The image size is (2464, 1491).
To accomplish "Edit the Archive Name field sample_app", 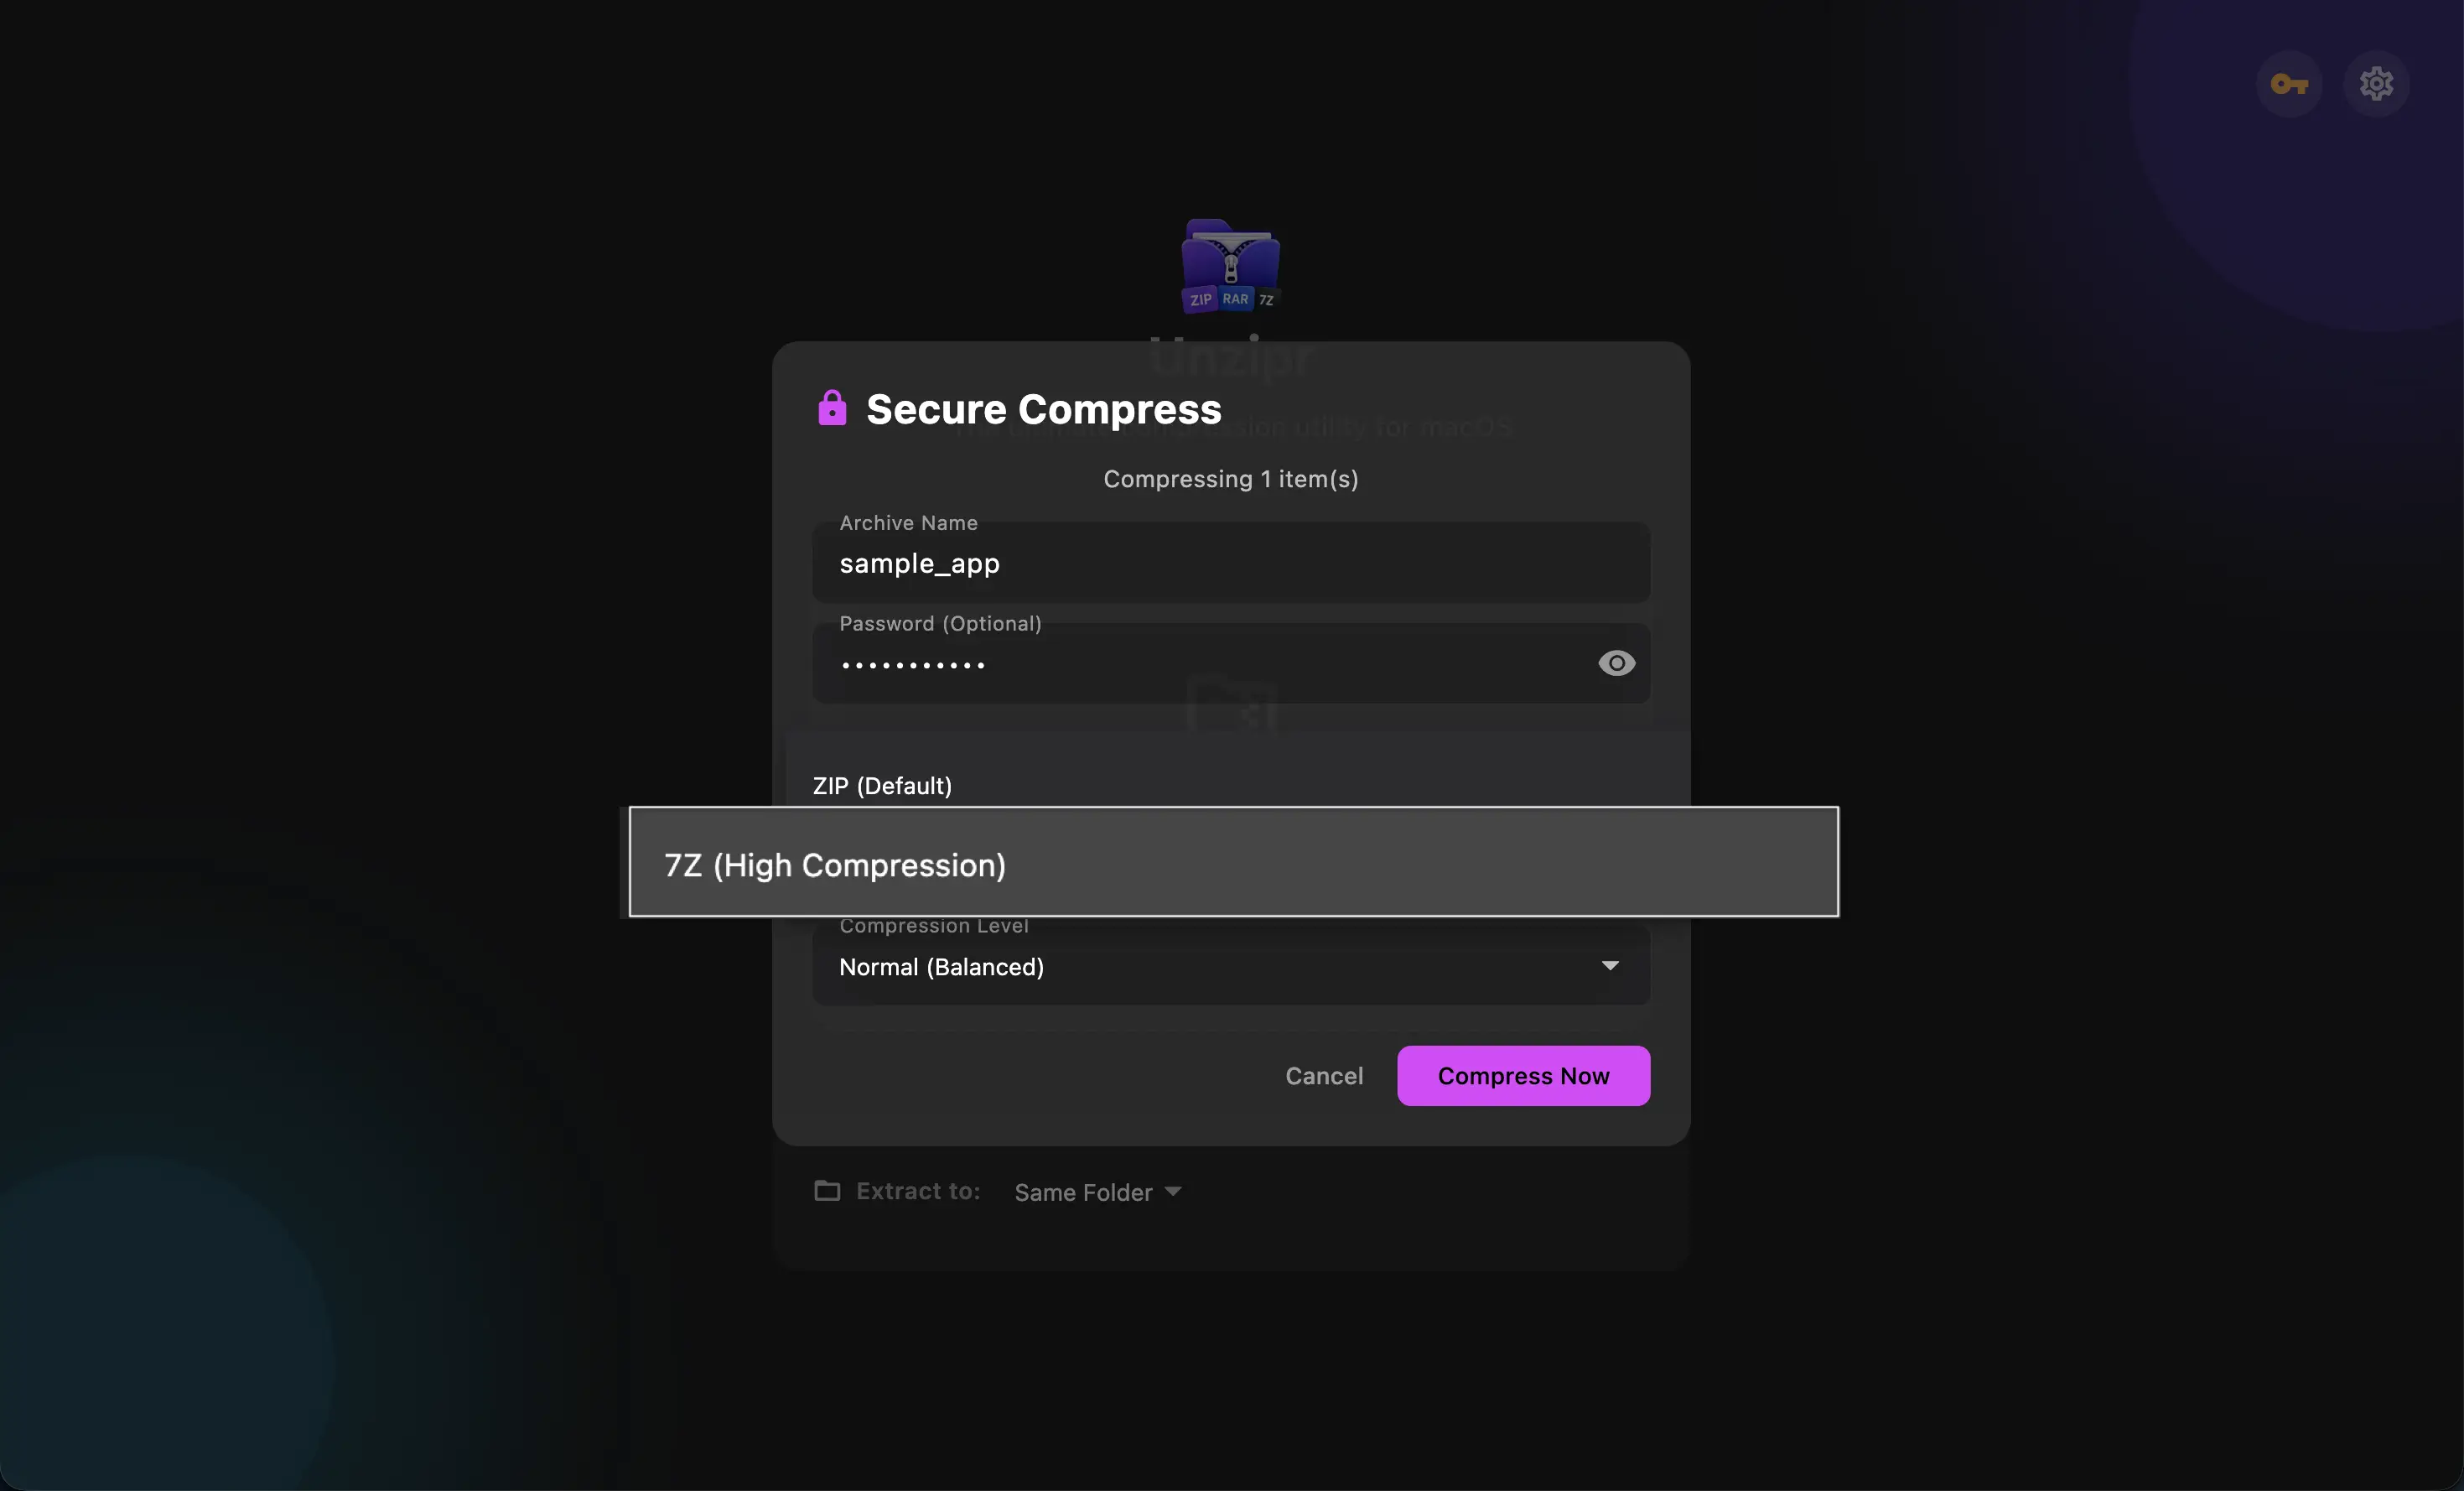I will point(1231,563).
